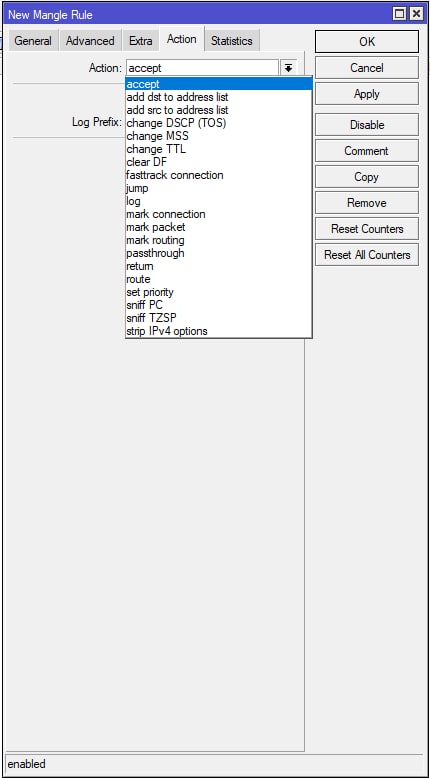This screenshot has width=430, height=778.
Task: Choose 'strip IPv4 options' action
Action: [219, 330]
